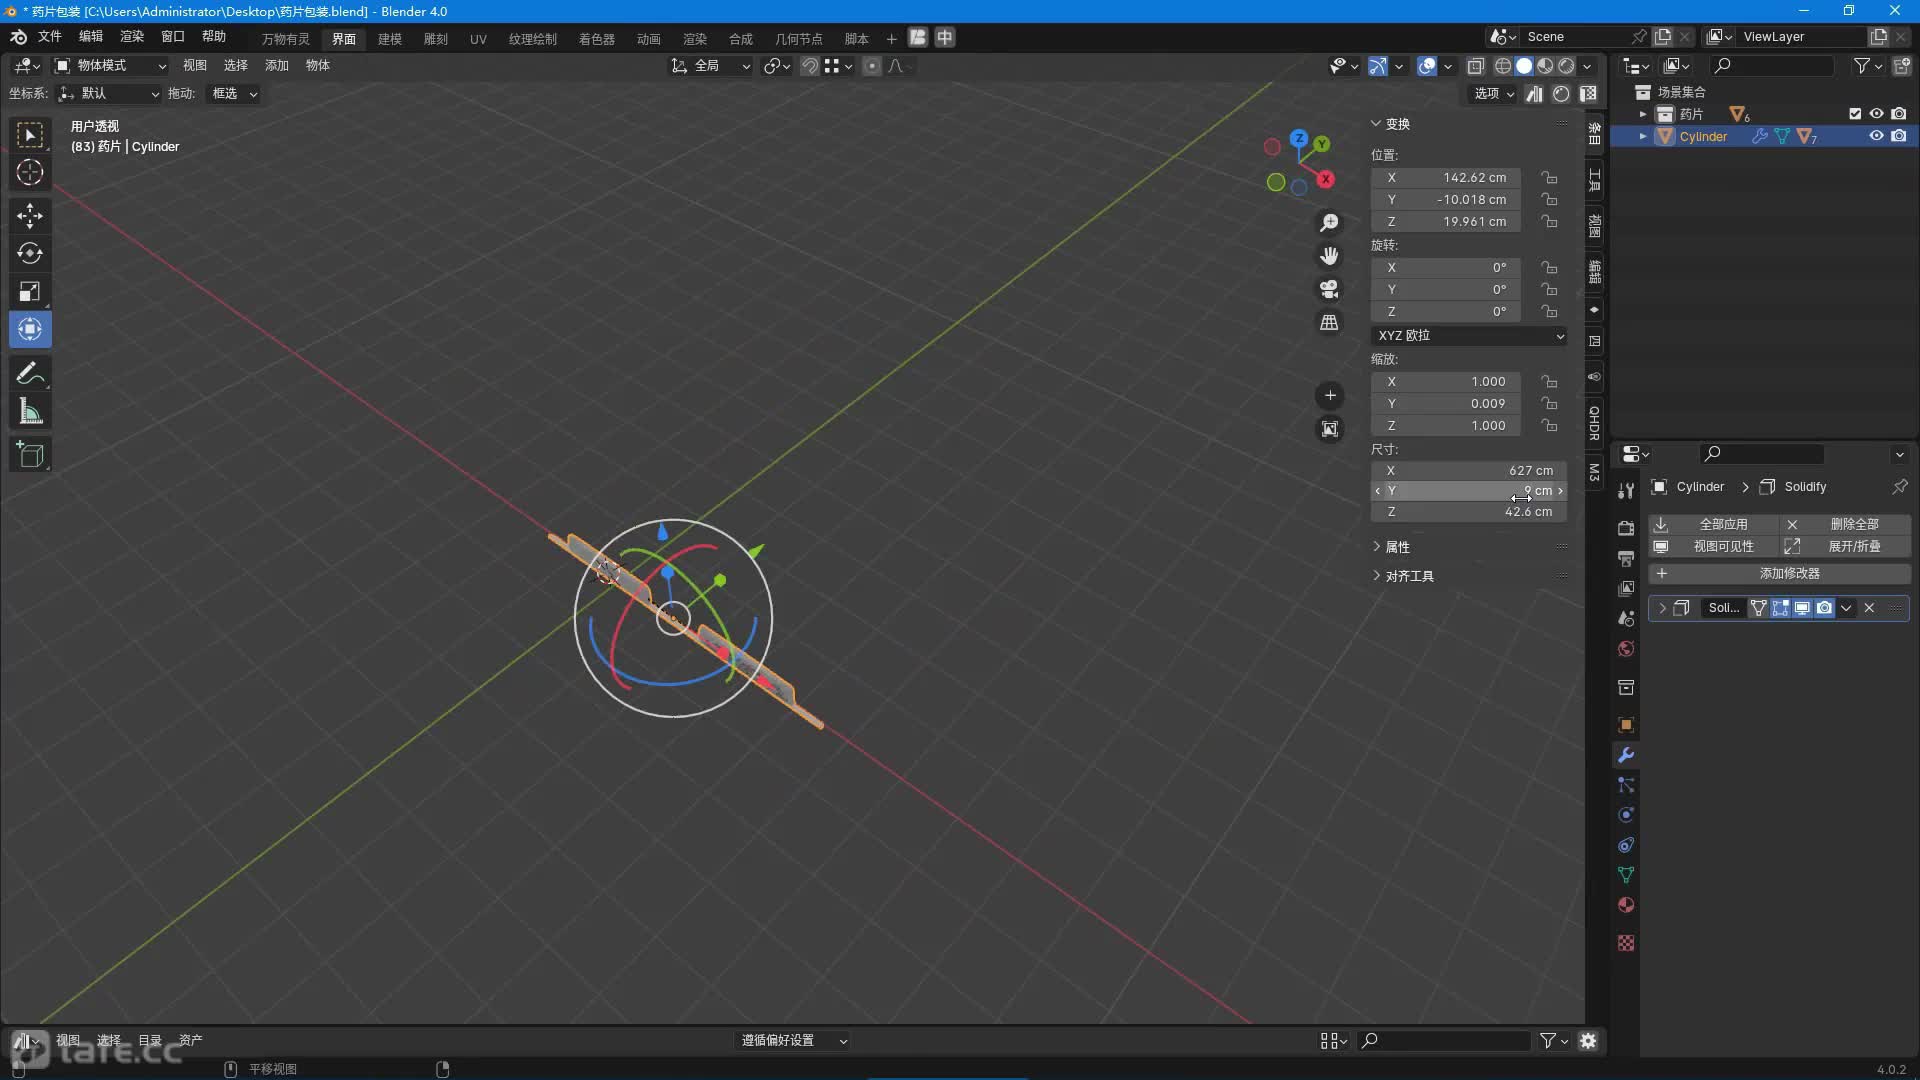The height and width of the screenshot is (1080, 1920).
Task: Switch perspective/orthographic grid icon
Action: [x=1329, y=322]
